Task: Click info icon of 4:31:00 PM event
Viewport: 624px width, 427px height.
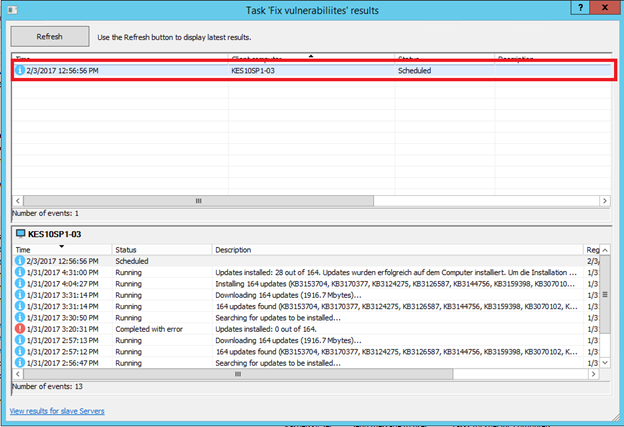Action: [21, 272]
